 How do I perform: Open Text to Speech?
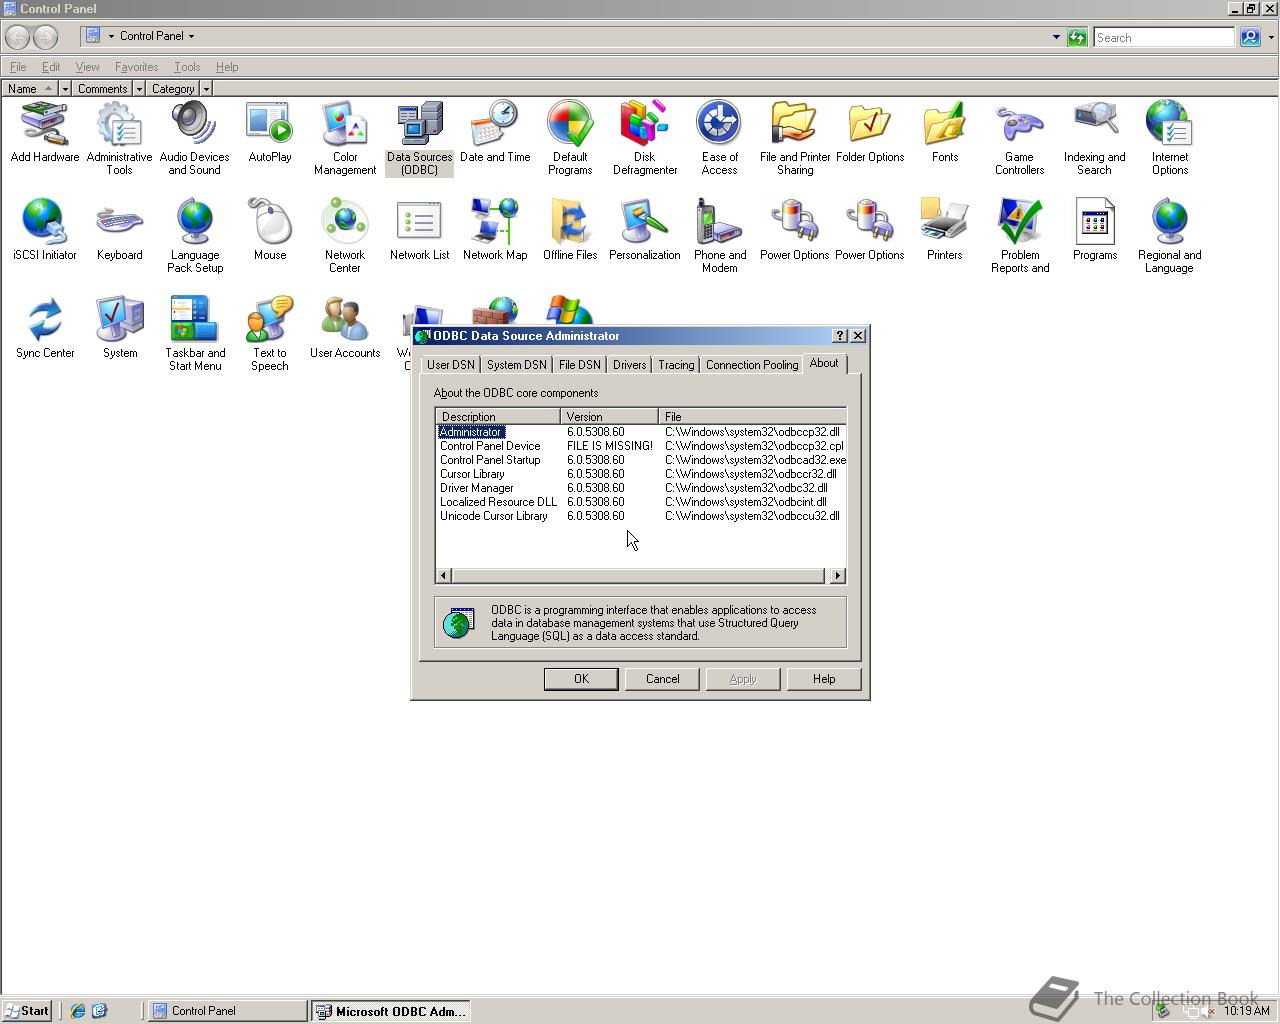tap(270, 334)
